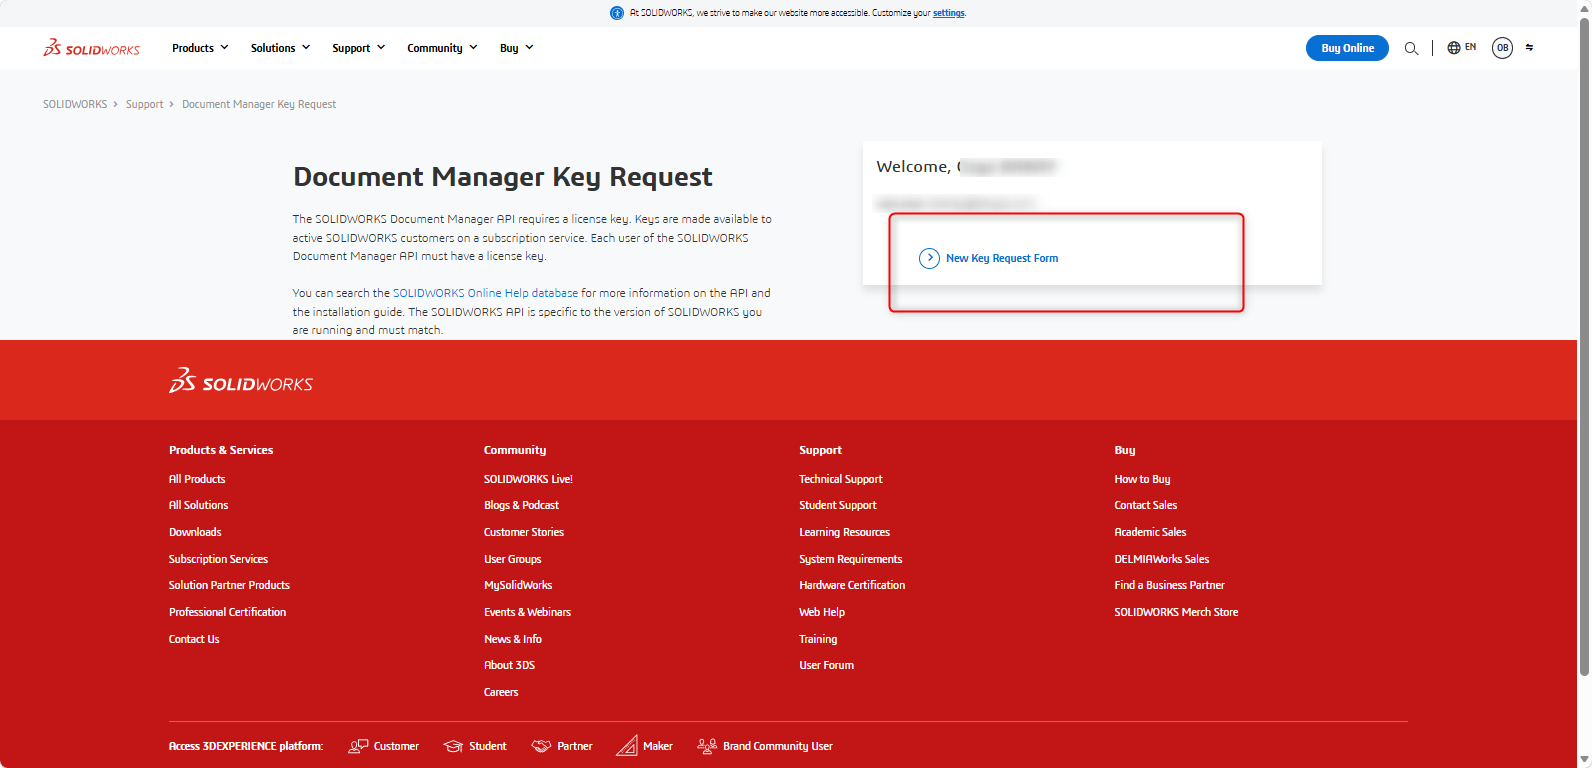This screenshot has height=768, width=1592.
Task: Go to the Support breadcrumb
Action: coord(144,104)
